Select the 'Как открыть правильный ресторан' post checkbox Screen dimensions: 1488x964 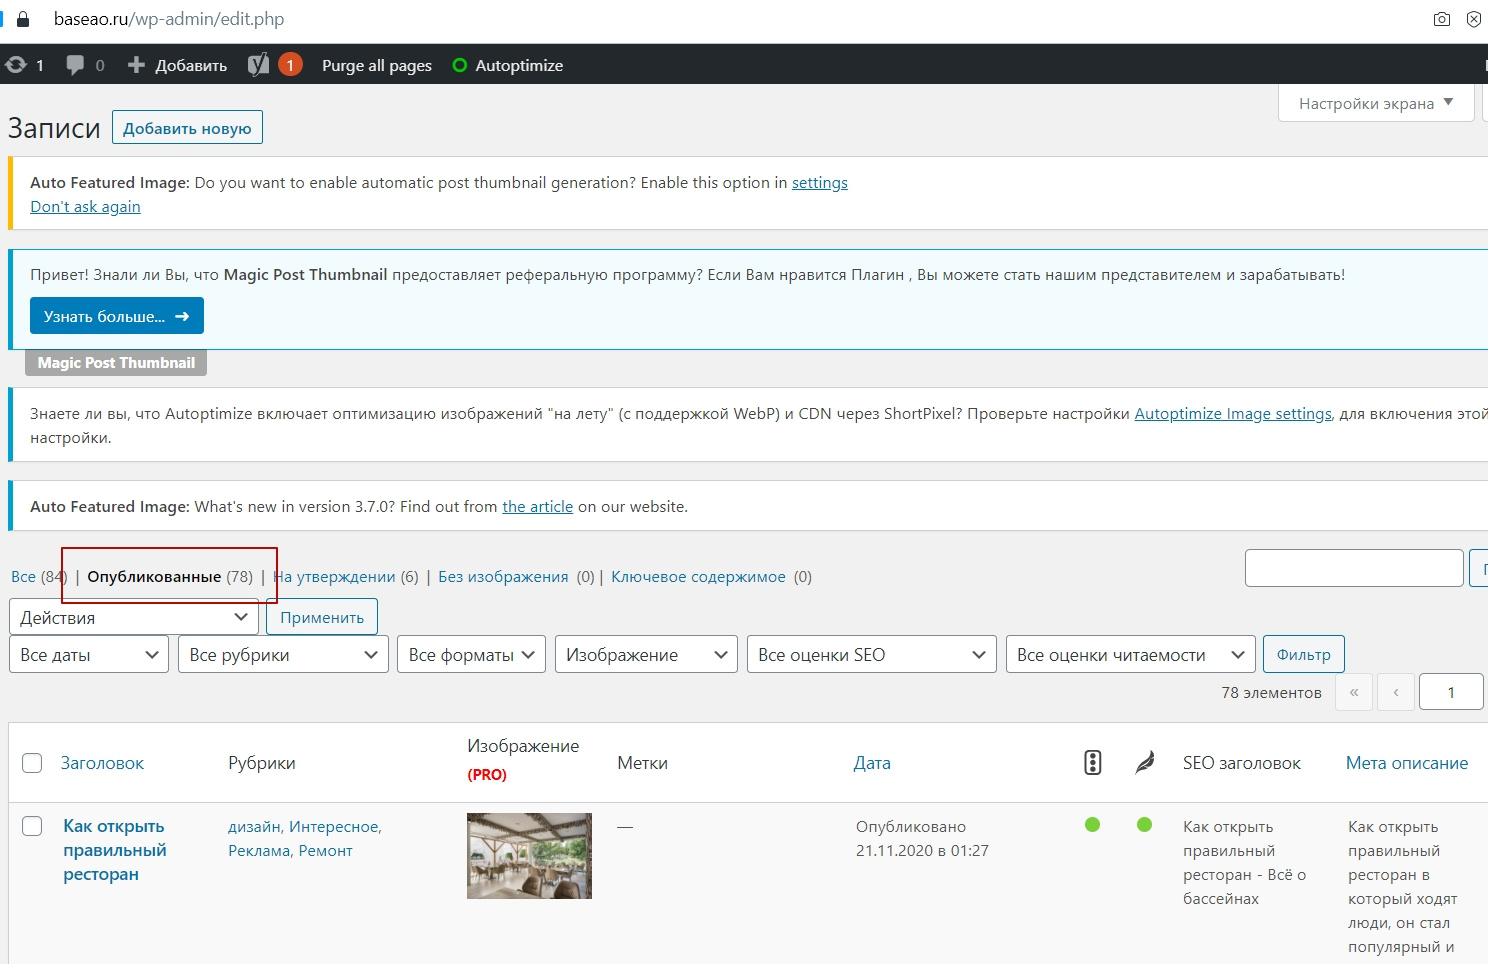[32, 826]
